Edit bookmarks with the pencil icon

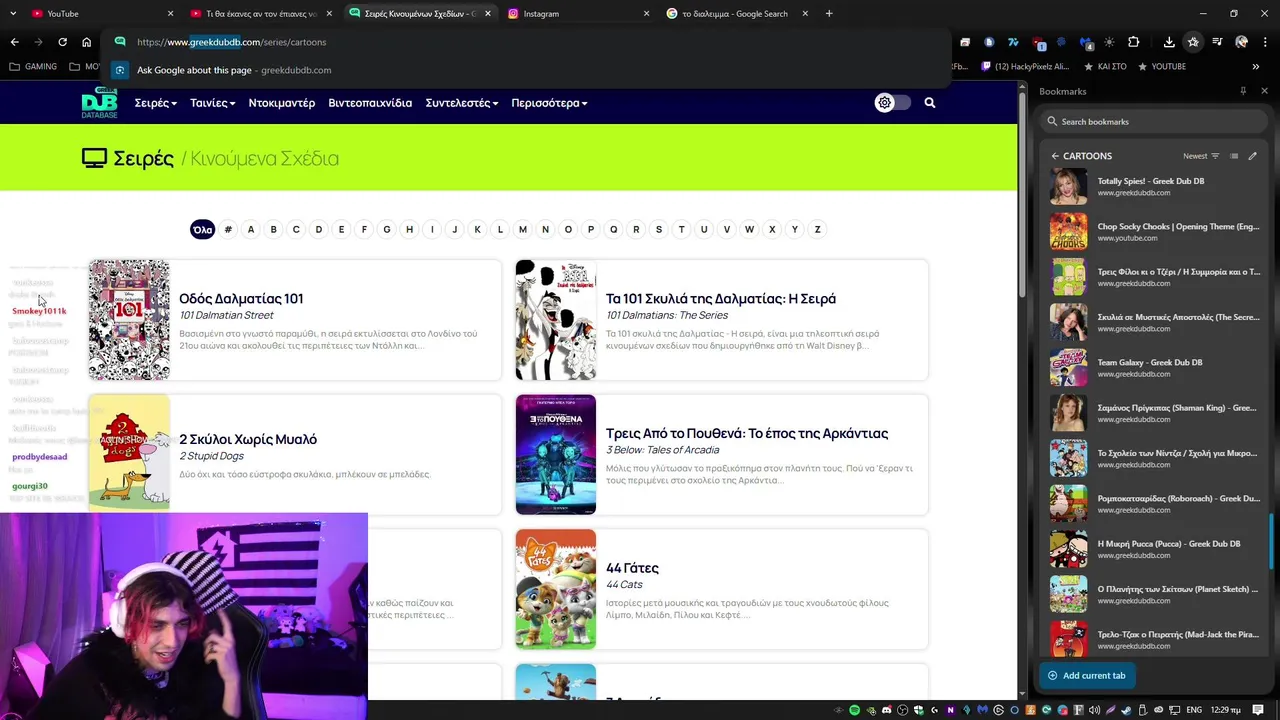coord(1252,156)
